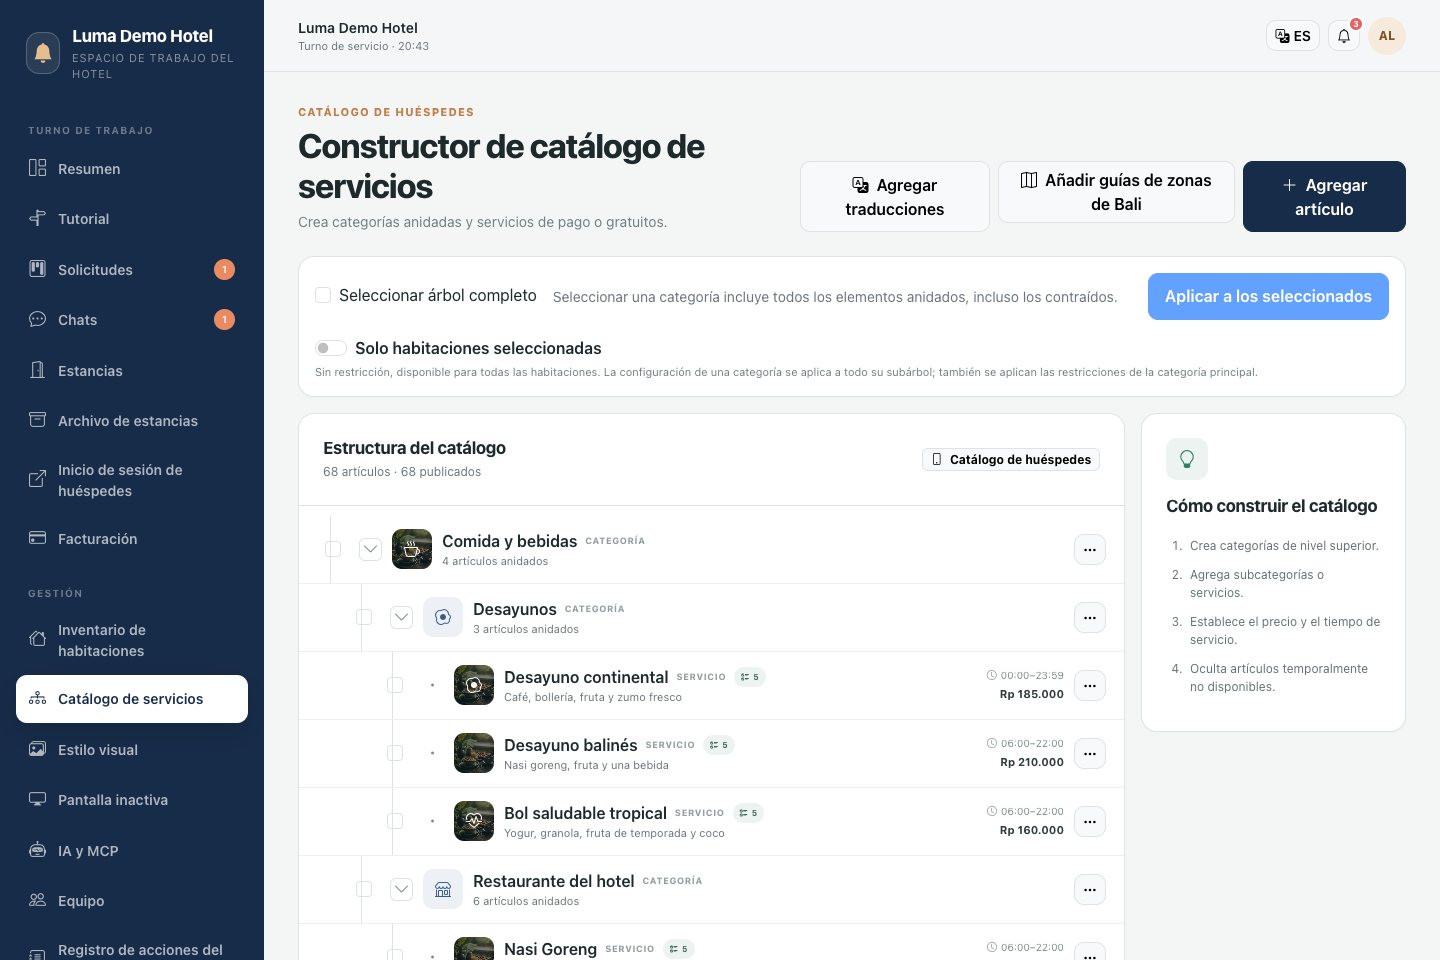Click the options badge on Desayuno continental

tap(750, 677)
